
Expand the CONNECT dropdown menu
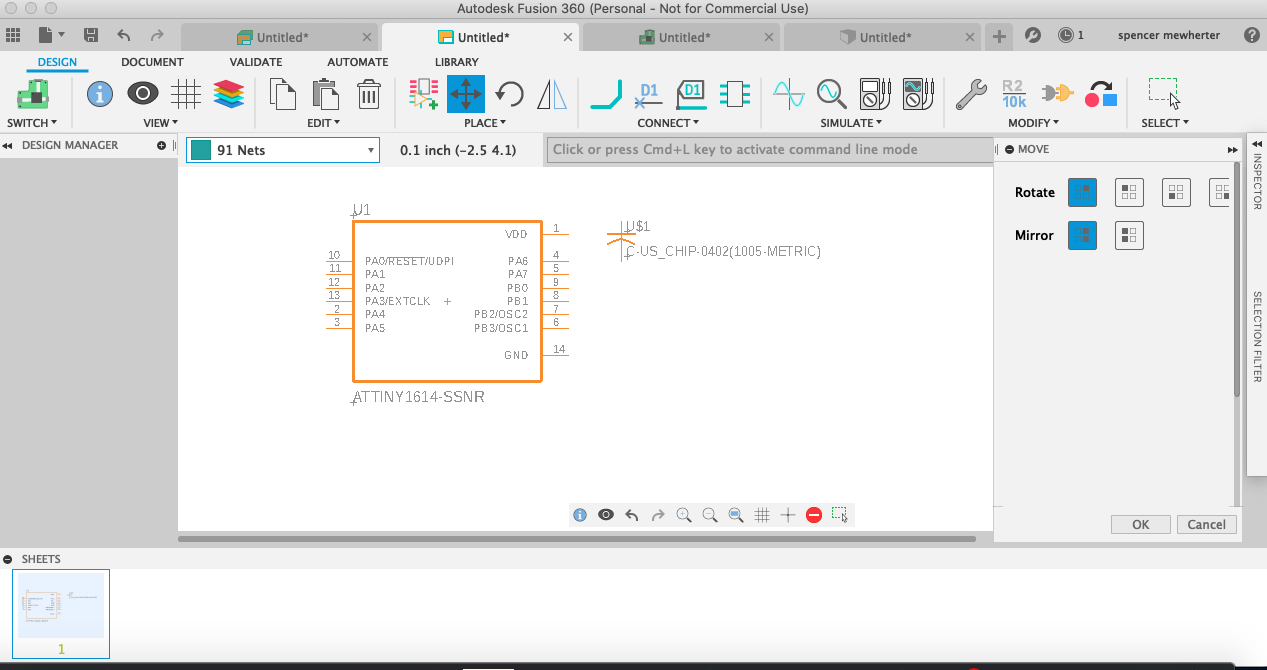669,123
